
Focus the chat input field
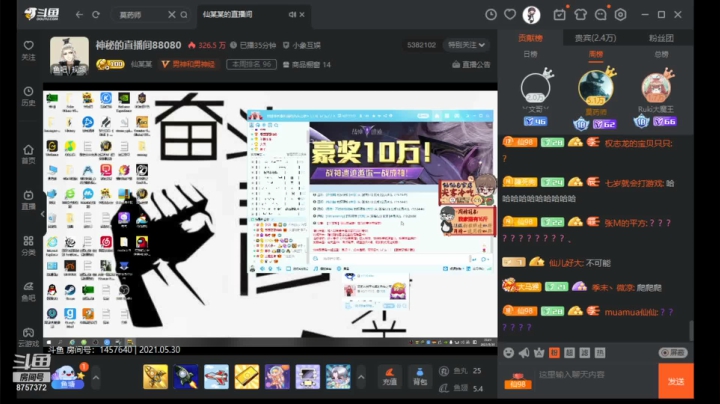[x=595, y=380]
